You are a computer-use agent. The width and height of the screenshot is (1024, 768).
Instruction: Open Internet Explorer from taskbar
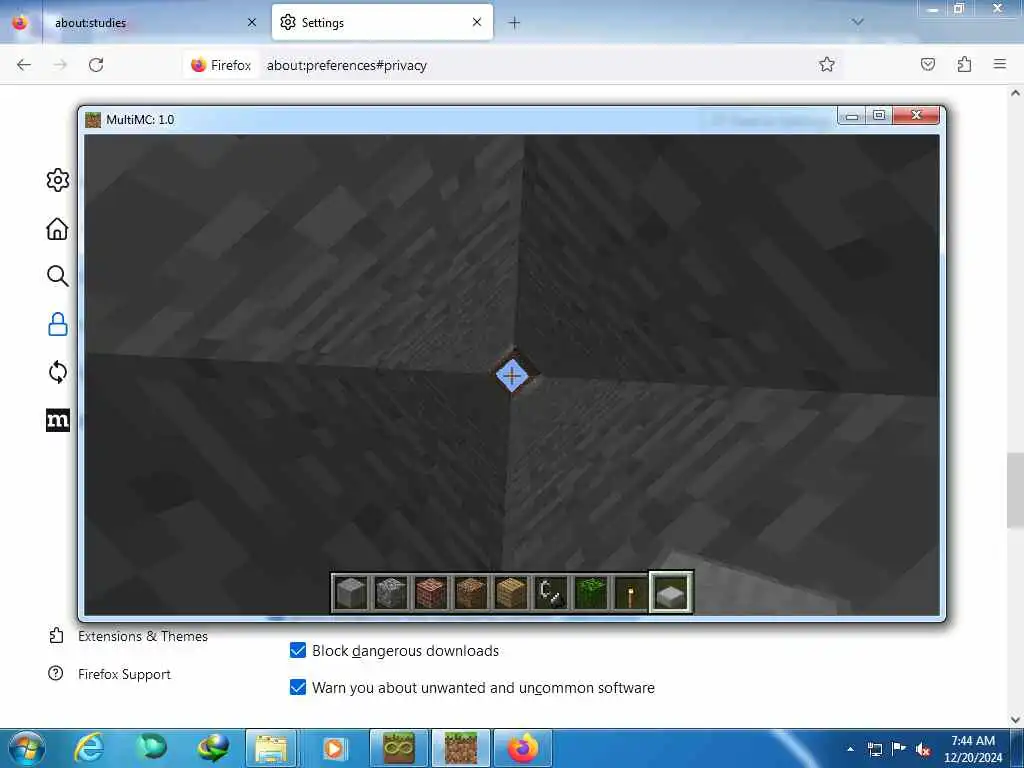89,748
